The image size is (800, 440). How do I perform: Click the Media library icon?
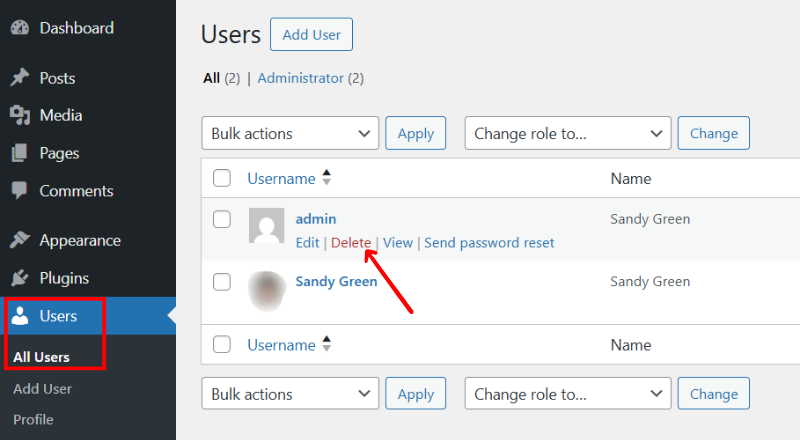20,115
